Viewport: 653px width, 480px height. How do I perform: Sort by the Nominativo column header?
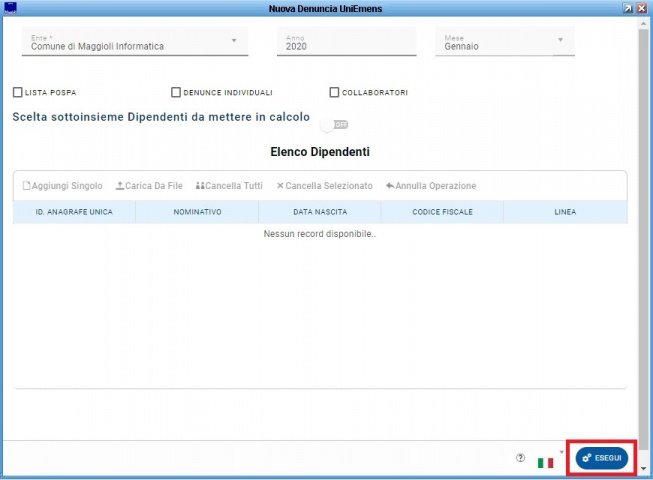click(x=196, y=212)
